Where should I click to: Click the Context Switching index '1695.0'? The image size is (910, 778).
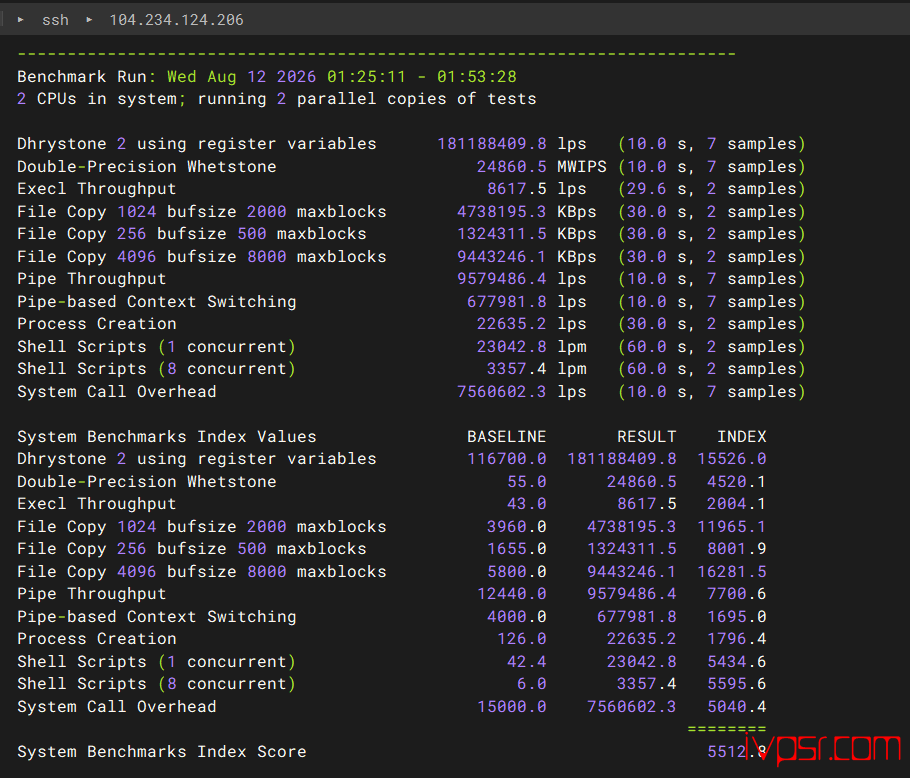[736, 617]
